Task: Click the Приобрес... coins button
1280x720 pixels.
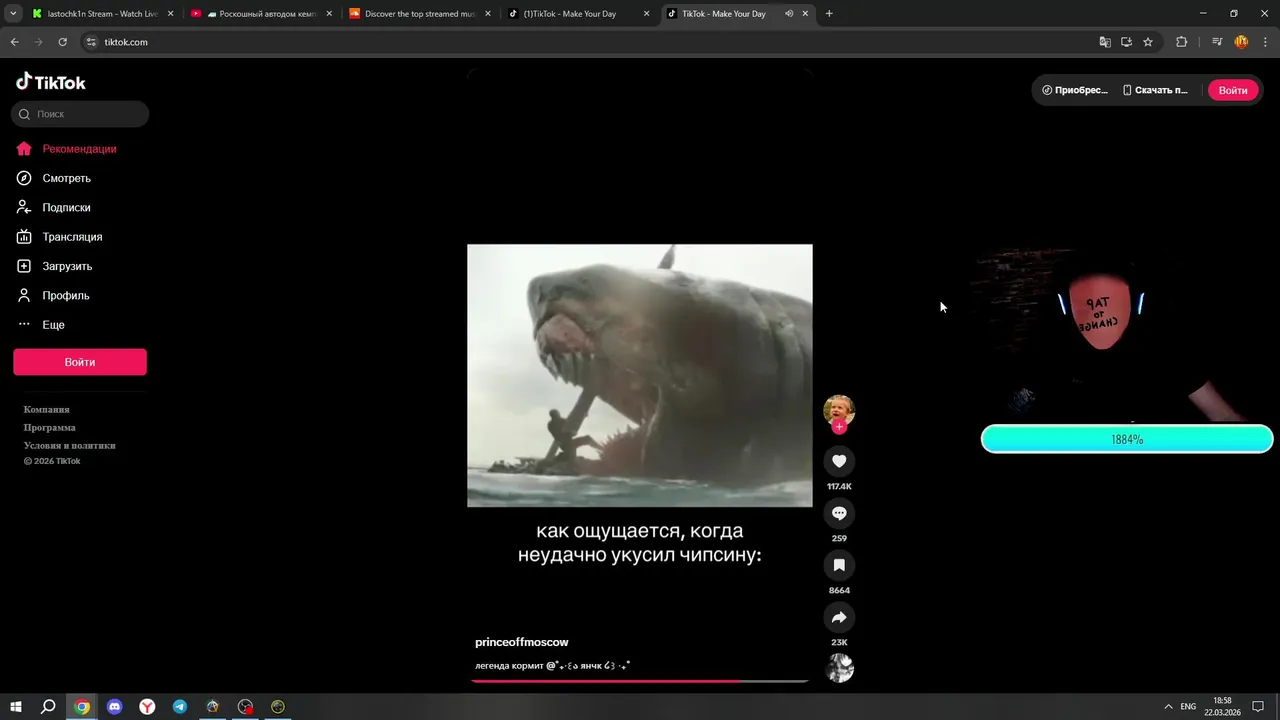Action: click(1075, 90)
